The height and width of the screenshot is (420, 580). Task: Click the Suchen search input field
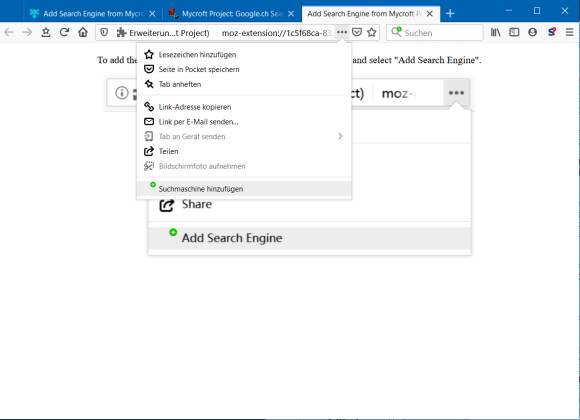tap(435, 33)
